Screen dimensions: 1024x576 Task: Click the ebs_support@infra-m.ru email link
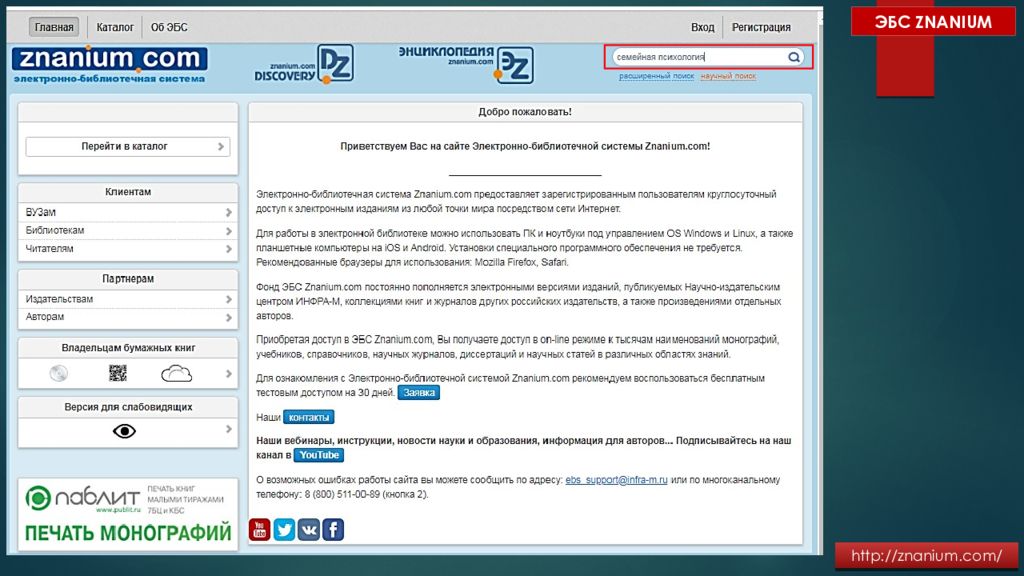pyautogui.click(x=616, y=480)
